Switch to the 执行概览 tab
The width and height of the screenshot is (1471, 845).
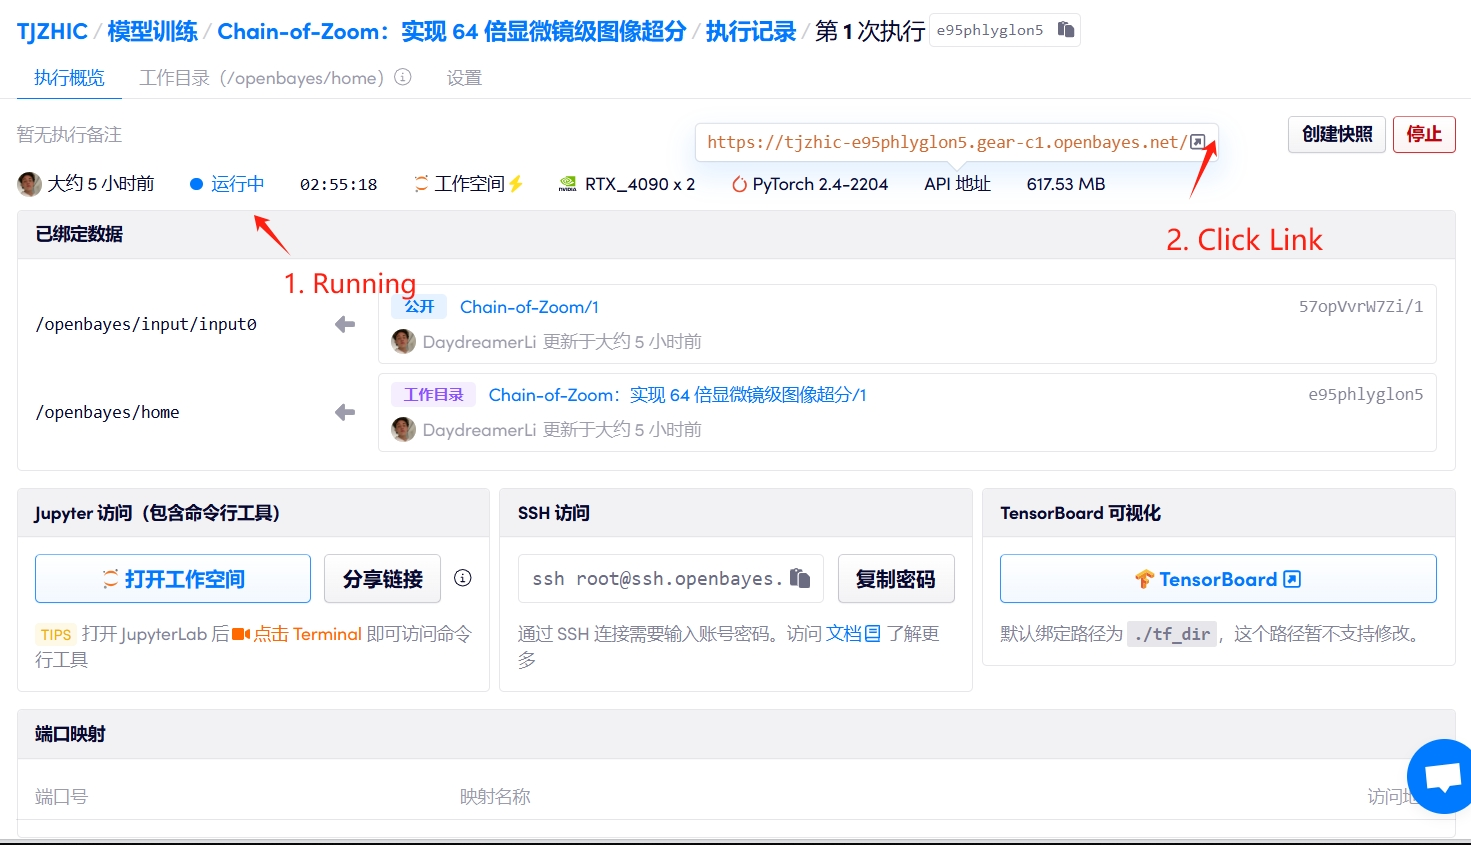[69, 78]
